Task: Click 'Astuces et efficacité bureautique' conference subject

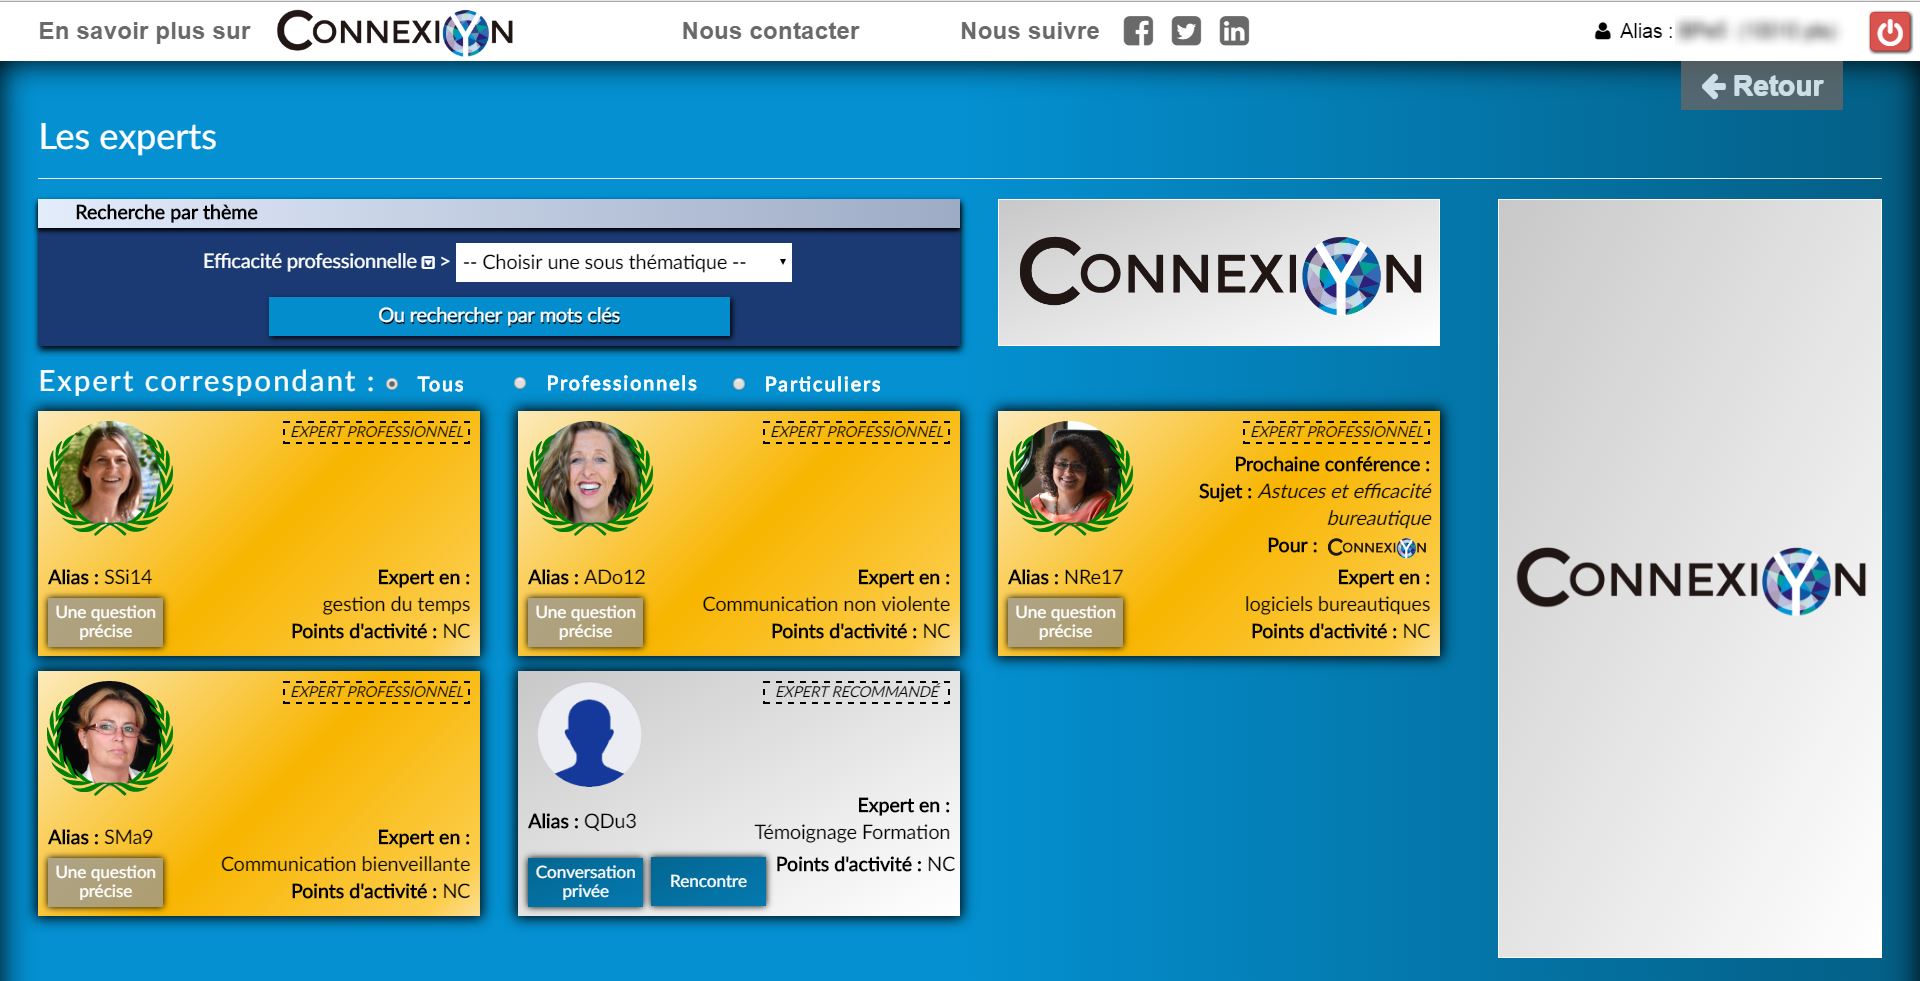Action: (x=1344, y=505)
